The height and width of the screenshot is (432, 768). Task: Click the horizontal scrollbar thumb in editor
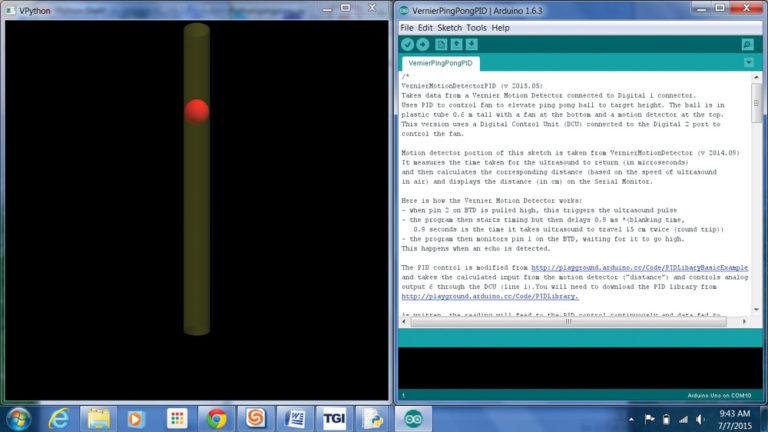point(568,321)
